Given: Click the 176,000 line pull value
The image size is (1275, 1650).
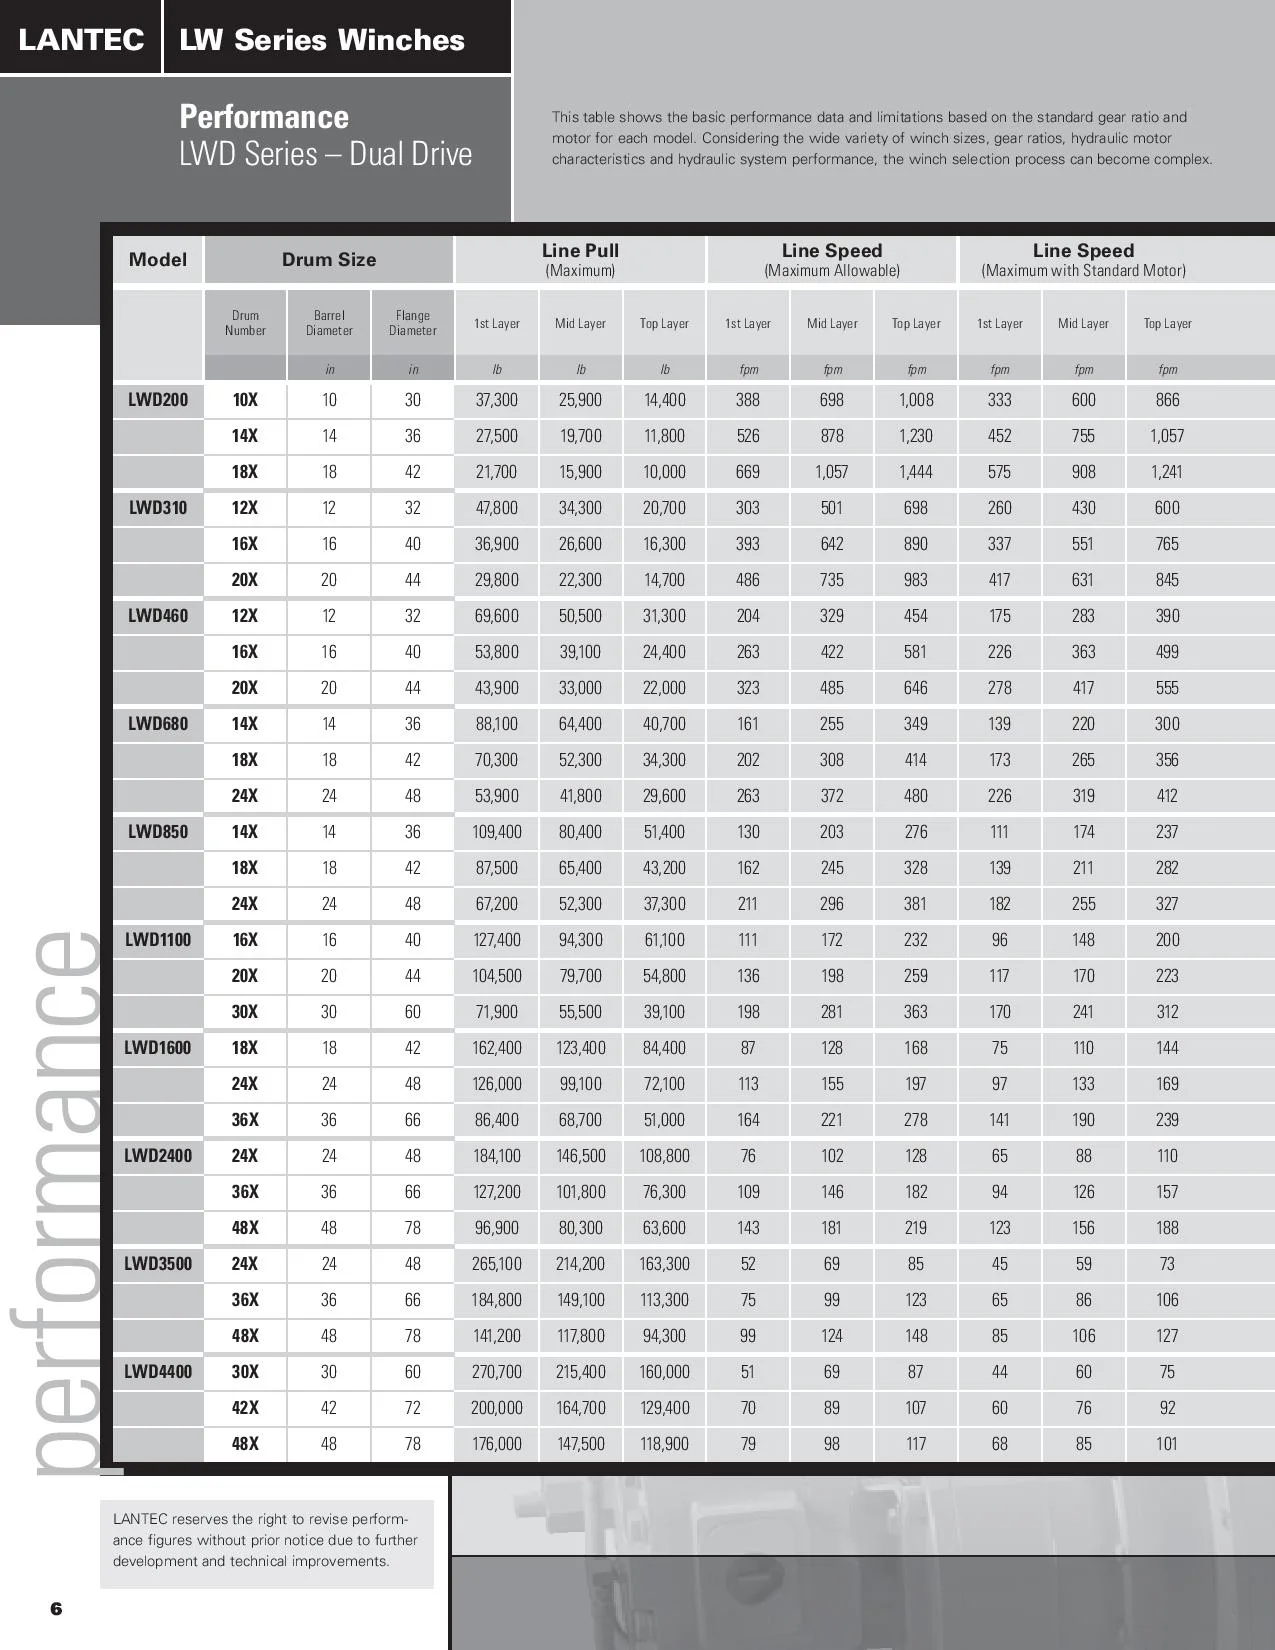Looking at the screenshot, I should 497,1444.
